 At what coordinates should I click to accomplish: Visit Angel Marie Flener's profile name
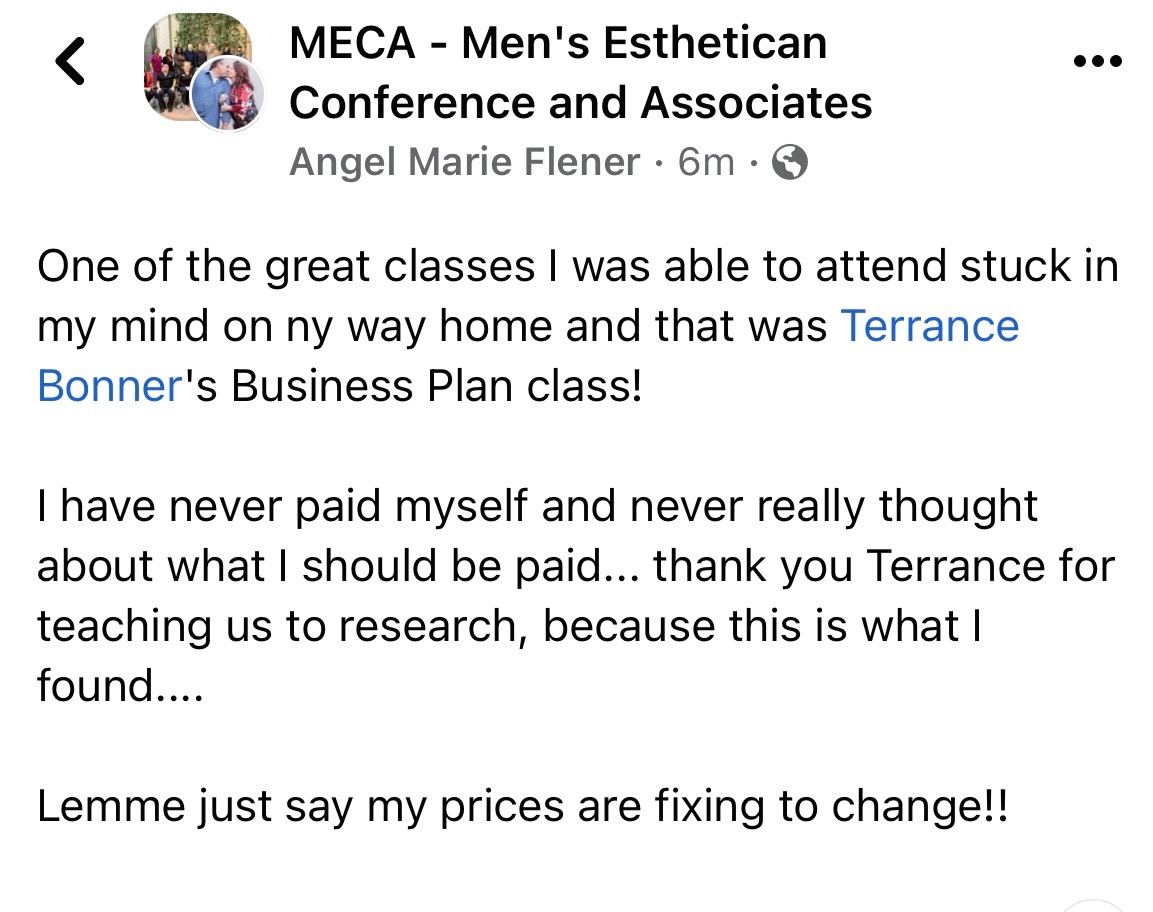click(465, 162)
